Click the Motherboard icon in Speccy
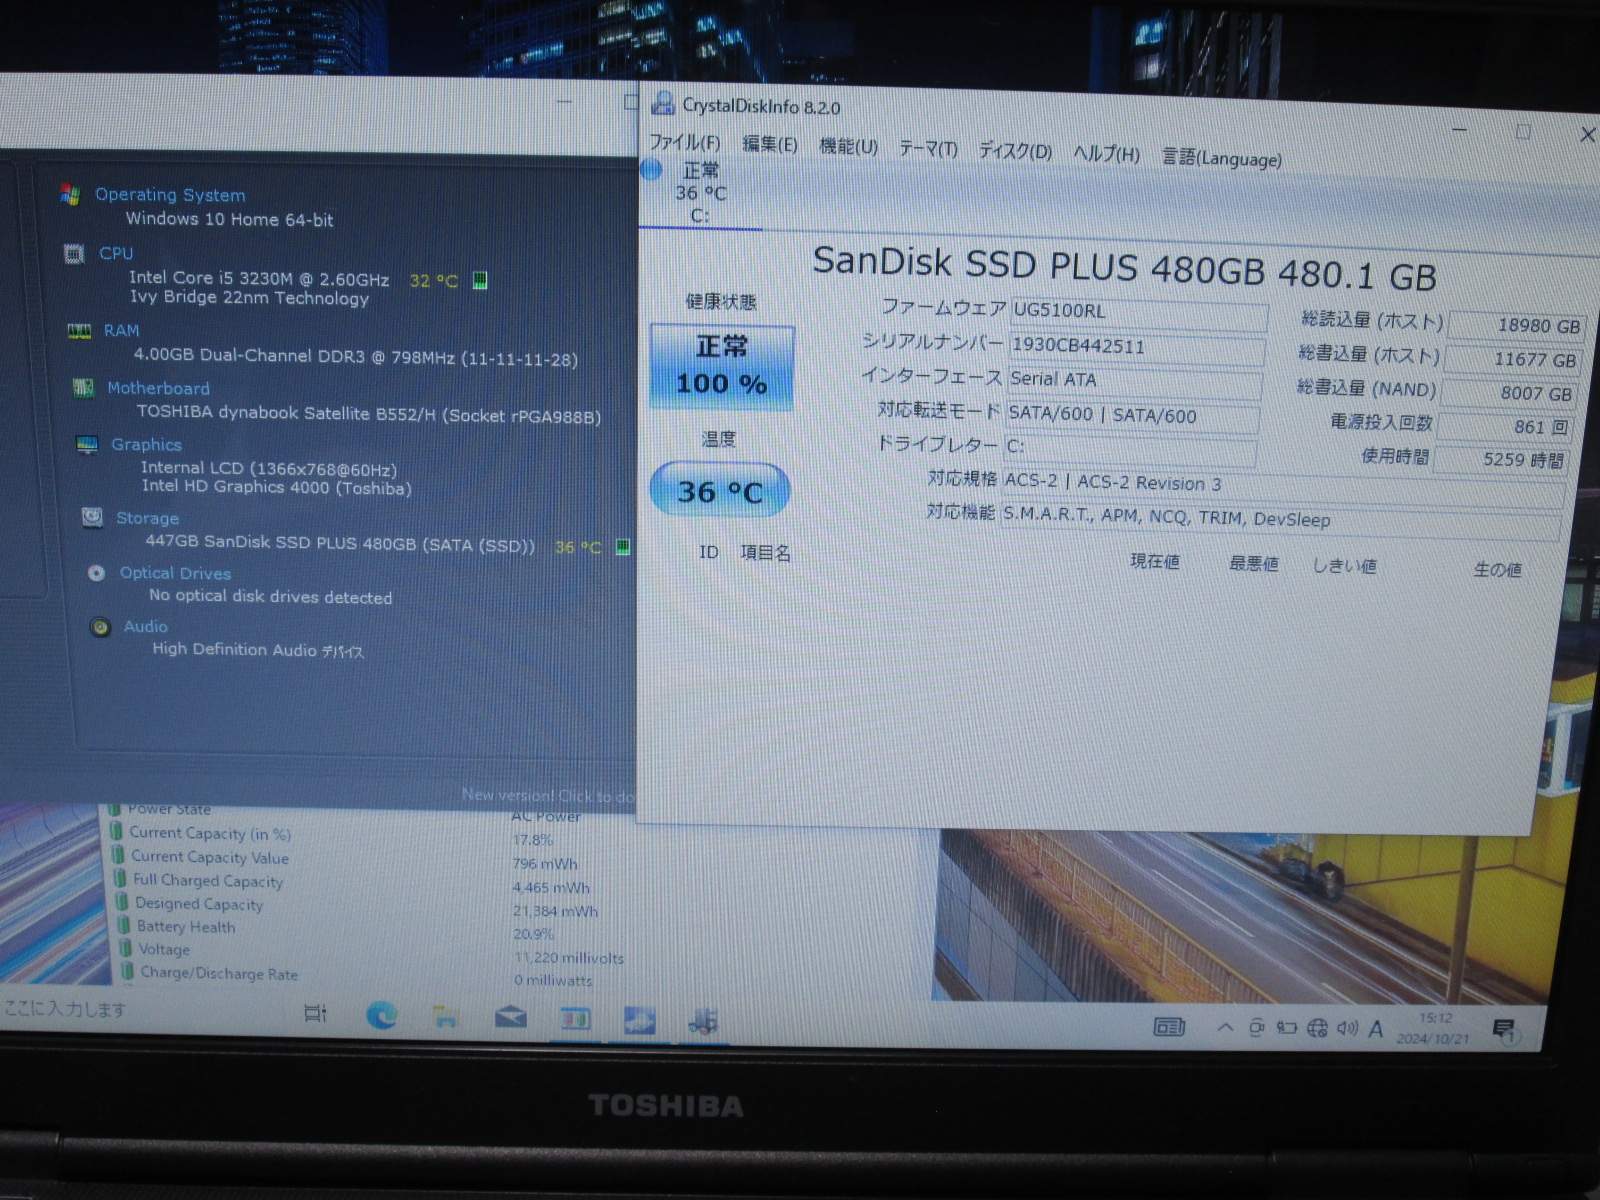Image resolution: width=1600 pixels, height=1200 pixels. pos(83,388)
